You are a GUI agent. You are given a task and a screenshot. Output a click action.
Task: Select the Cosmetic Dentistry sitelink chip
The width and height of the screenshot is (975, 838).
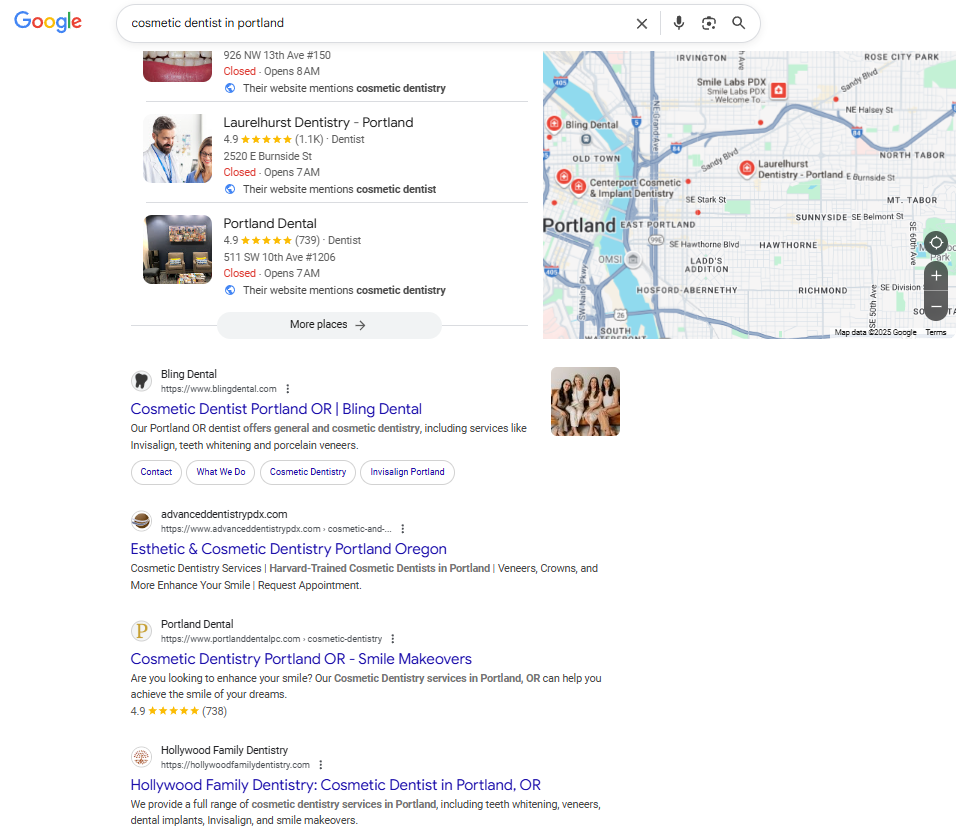pos(308,472)
